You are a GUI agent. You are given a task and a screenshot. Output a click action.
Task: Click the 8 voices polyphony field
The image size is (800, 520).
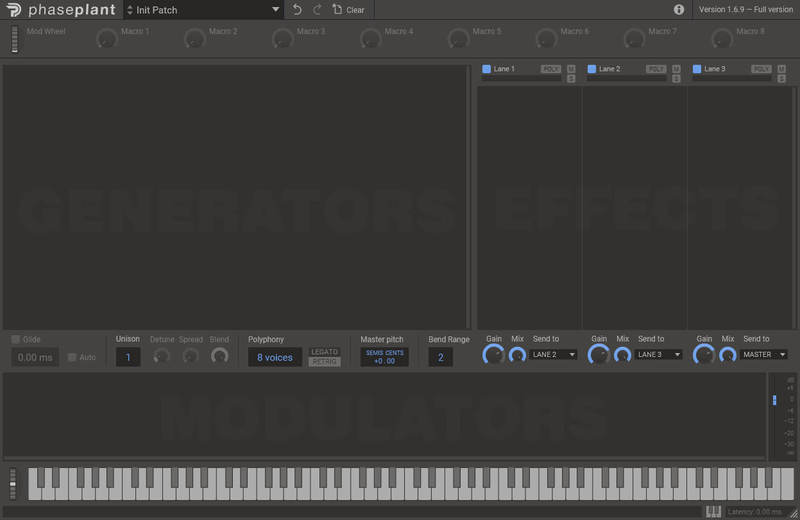(x=275, y=357)
